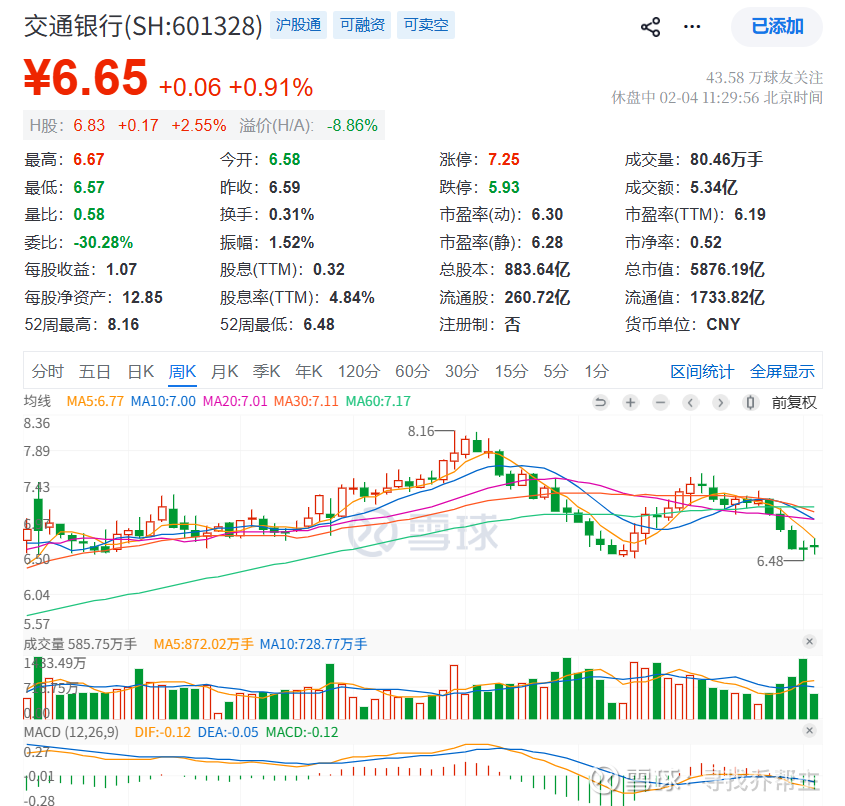Click the chart pan right arrow
845x806 pixels.
pyautogui.click(x=721, y=402)
